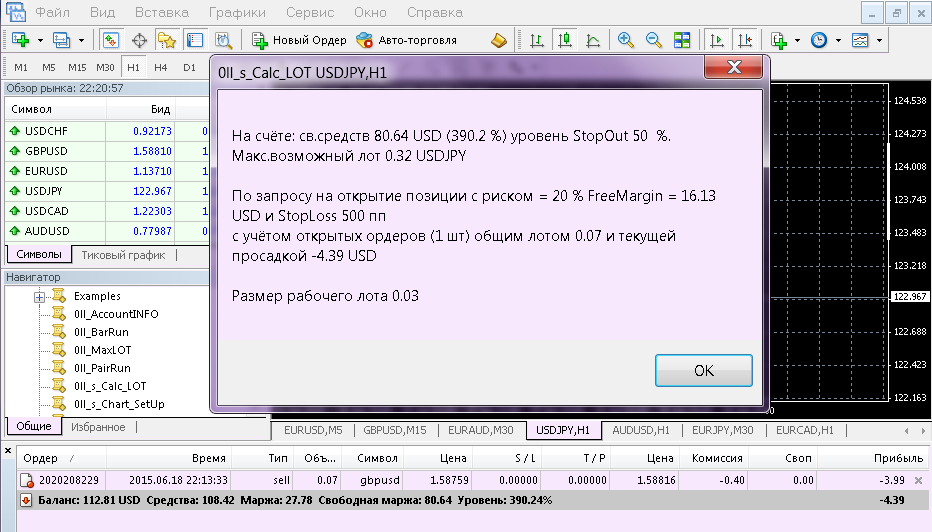Open the Файл menu
The height and width of the screenshot is (532, 932).
52,12
